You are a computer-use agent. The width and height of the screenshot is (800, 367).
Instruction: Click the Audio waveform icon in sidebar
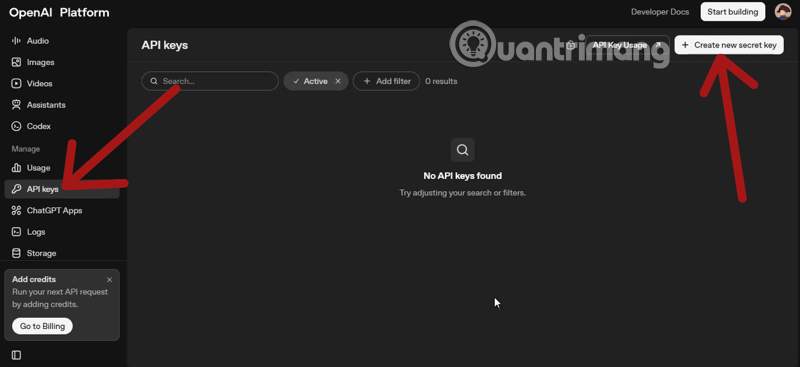click(16, 41)
